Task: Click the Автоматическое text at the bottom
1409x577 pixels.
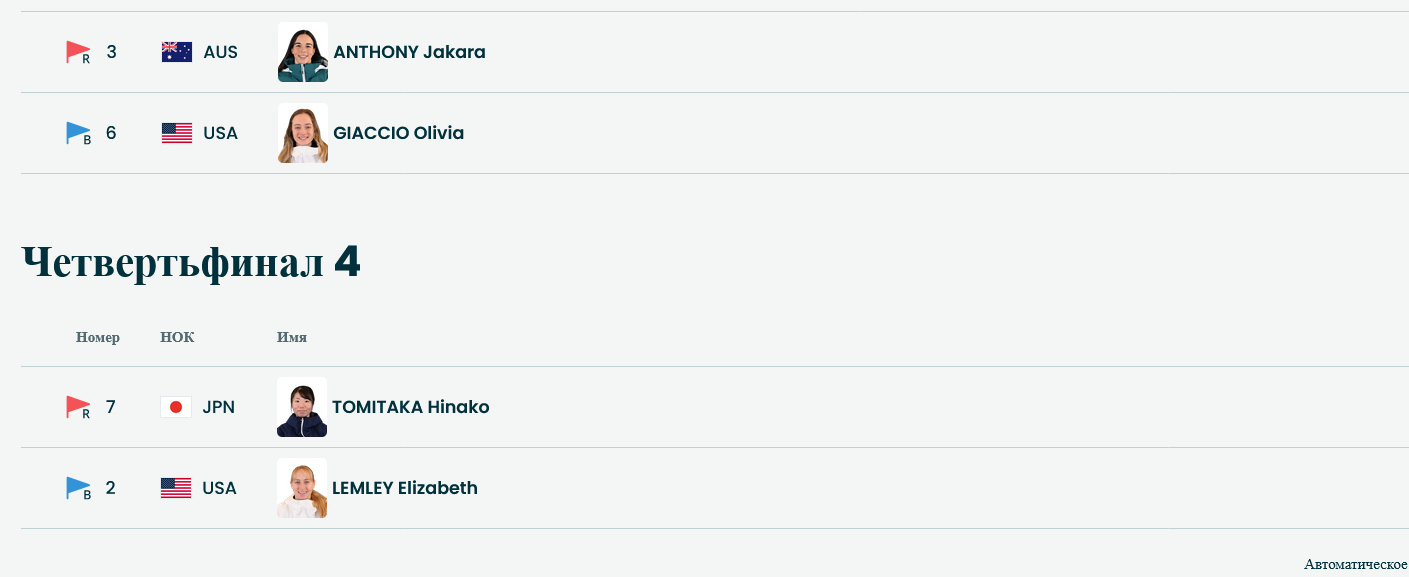Action: click(x=1355, y=564)
